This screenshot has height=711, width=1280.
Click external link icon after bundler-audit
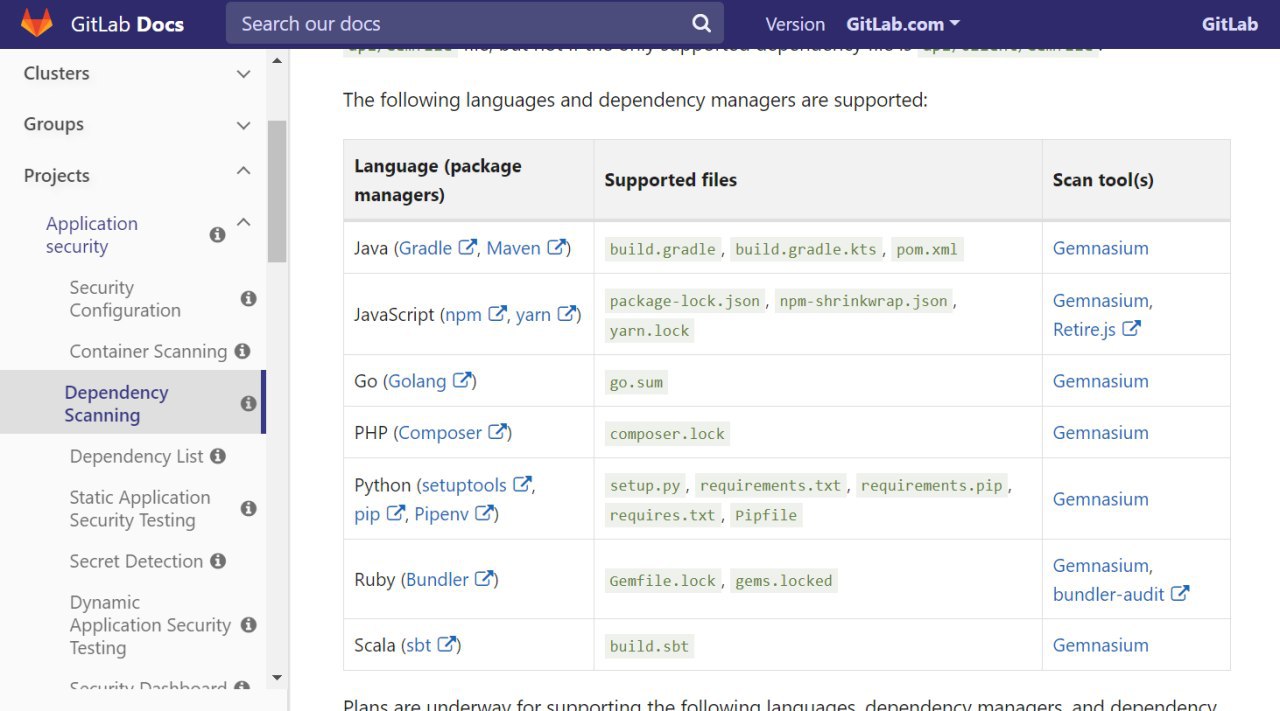click(x=1180, y=593)
